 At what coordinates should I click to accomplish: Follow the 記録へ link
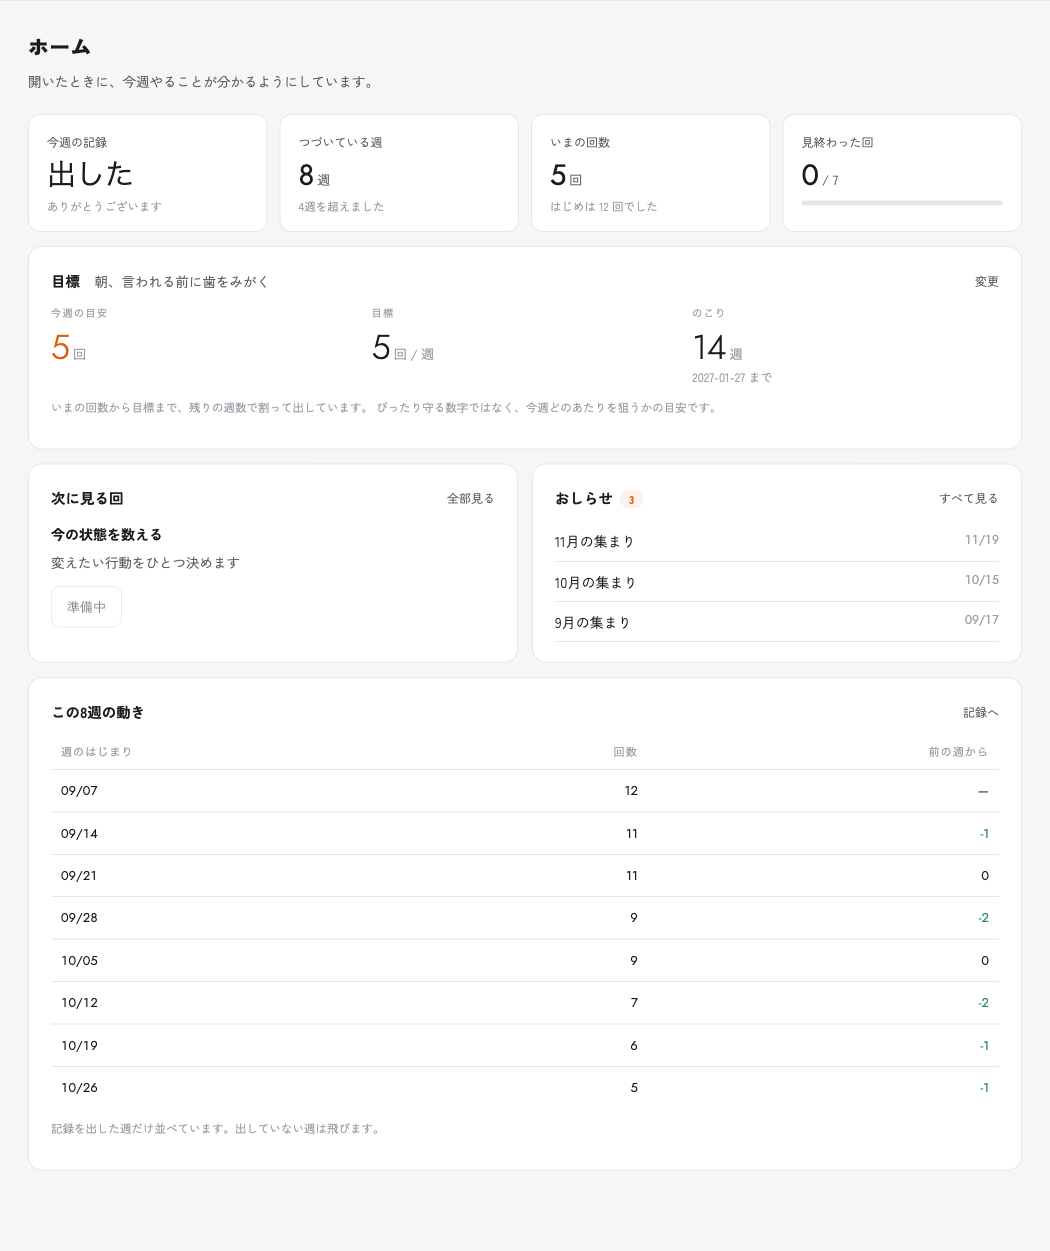[x=980, y=712]
